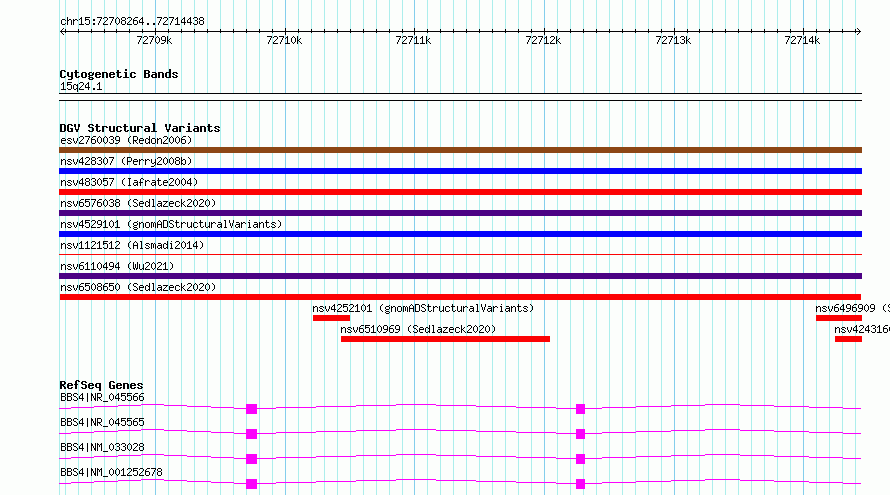Click the 15q24.1 cytogenetic band bar
890x495 pixels.
click(x=460, y=97)
